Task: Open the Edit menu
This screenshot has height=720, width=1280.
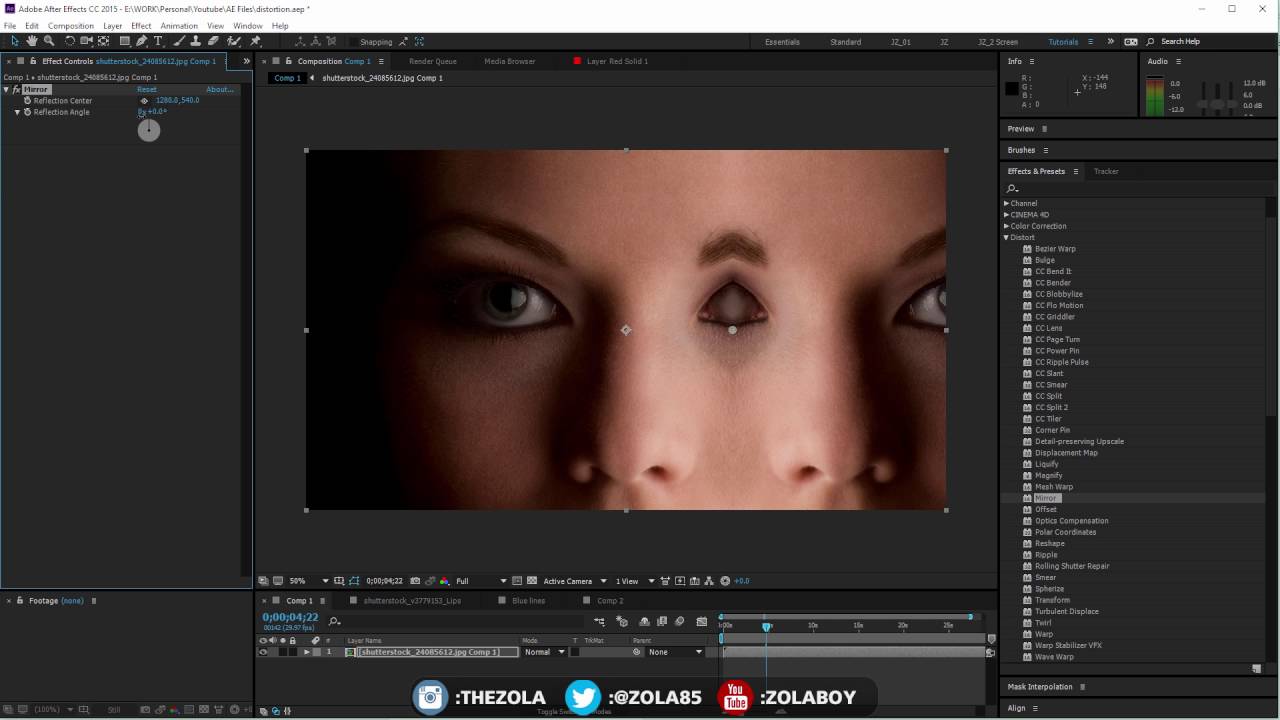Action: click(x=32, y=26)
